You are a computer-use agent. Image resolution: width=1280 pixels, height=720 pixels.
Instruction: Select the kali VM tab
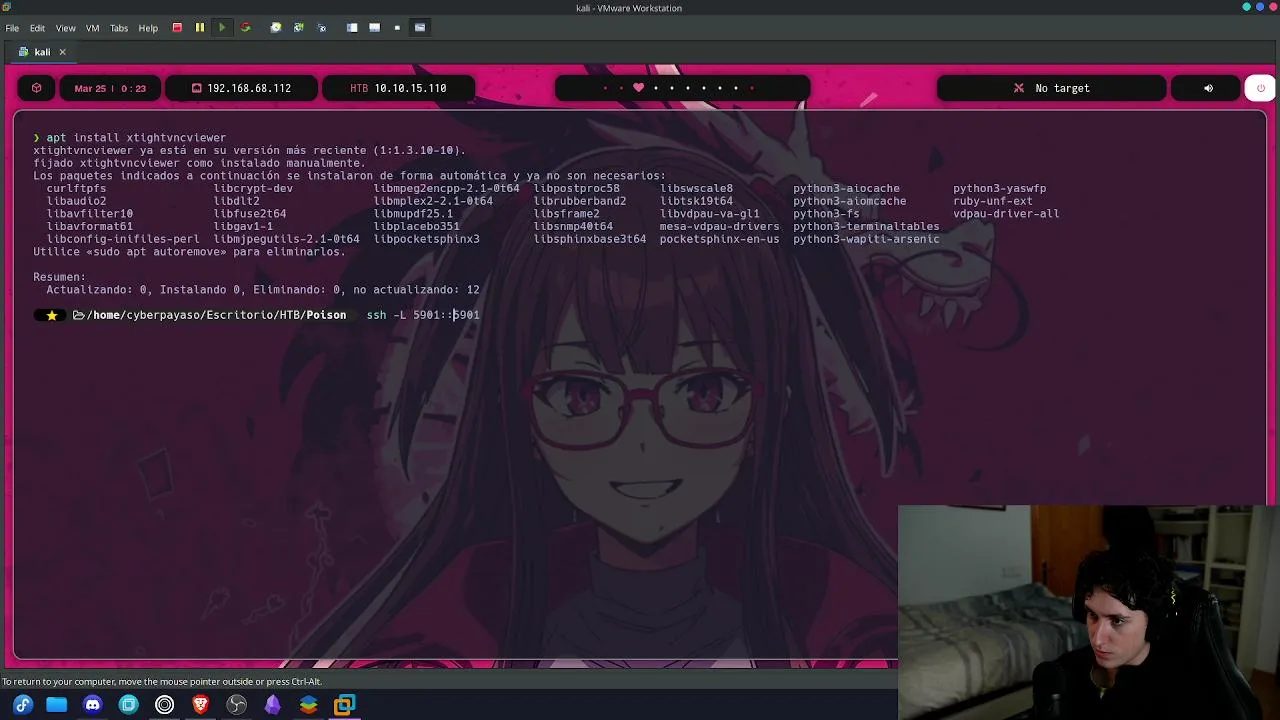pyautogui.click(x=42, y=52)
